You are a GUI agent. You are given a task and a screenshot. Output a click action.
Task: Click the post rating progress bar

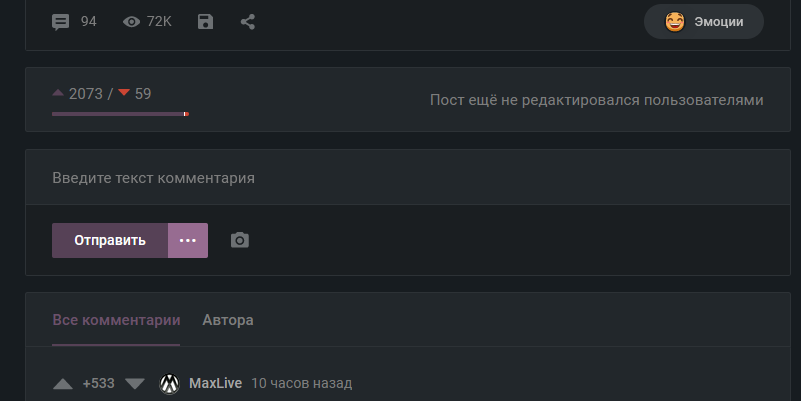[x=120, y=114]
